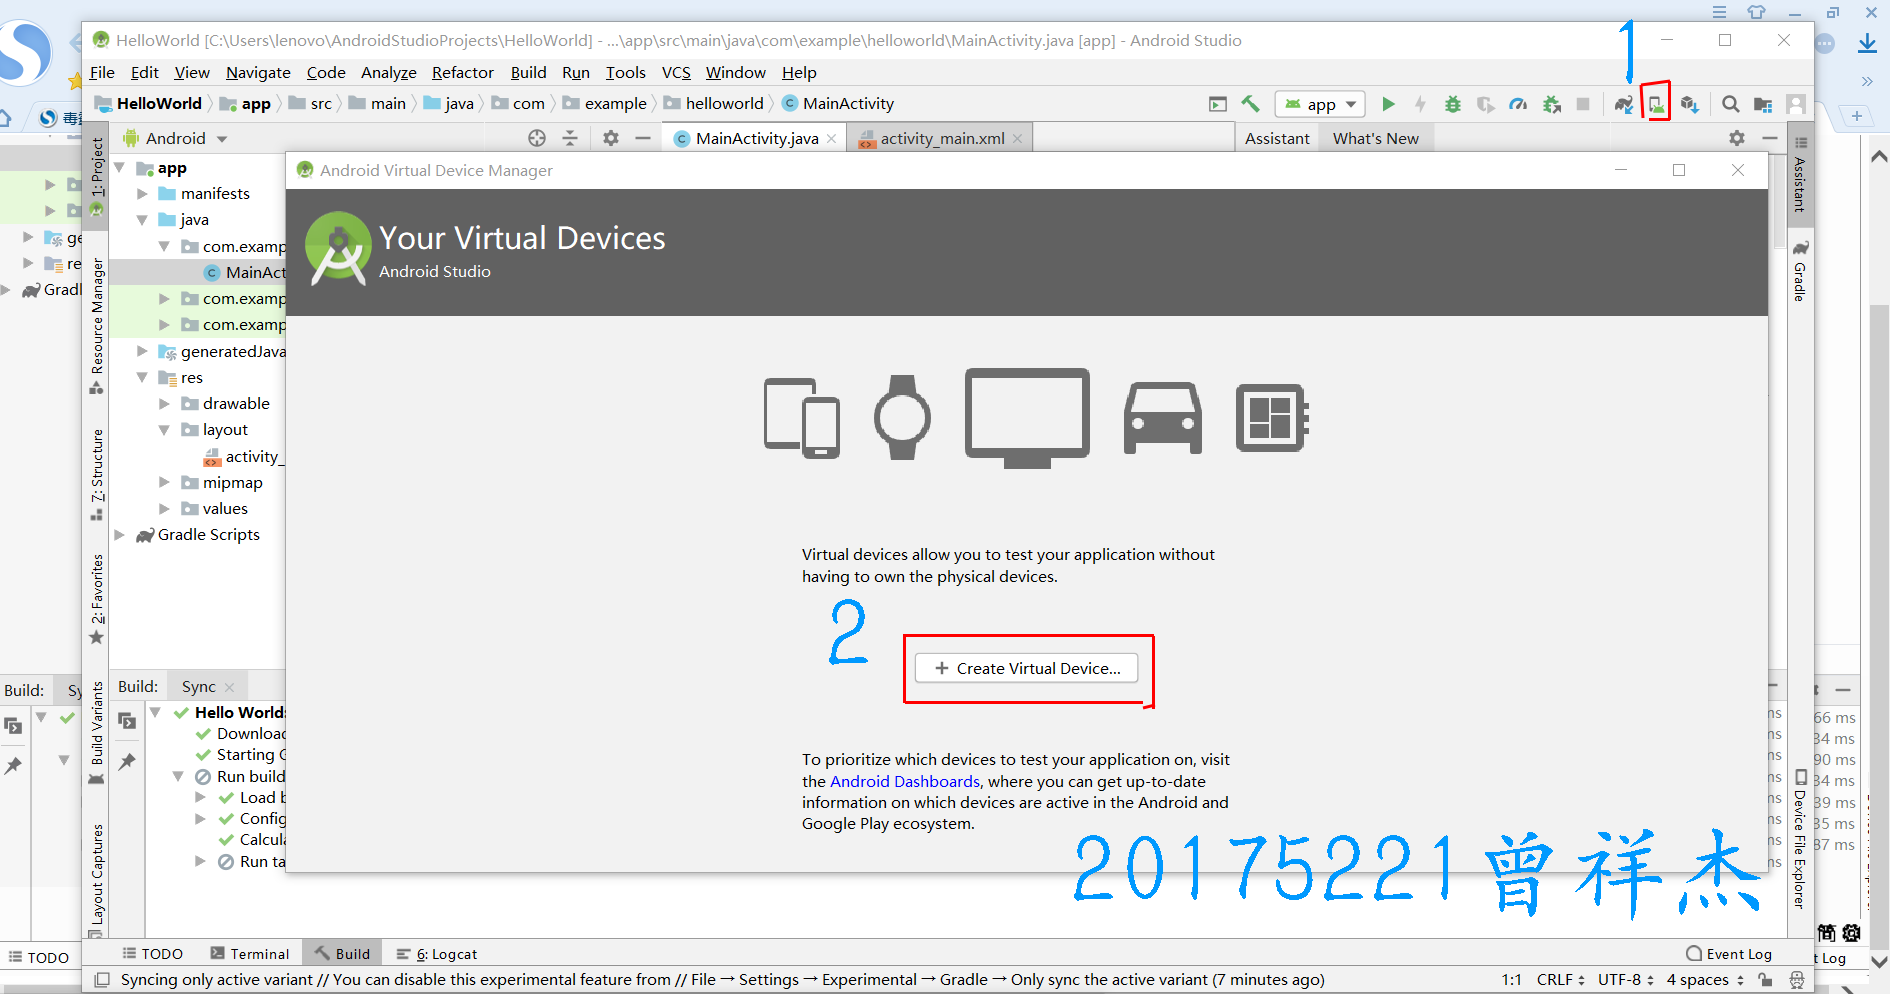The width and height of the screenshot is (1890, 994).
Task: Switch to activity_main.xml editor tab
Action: coord(942,138)
